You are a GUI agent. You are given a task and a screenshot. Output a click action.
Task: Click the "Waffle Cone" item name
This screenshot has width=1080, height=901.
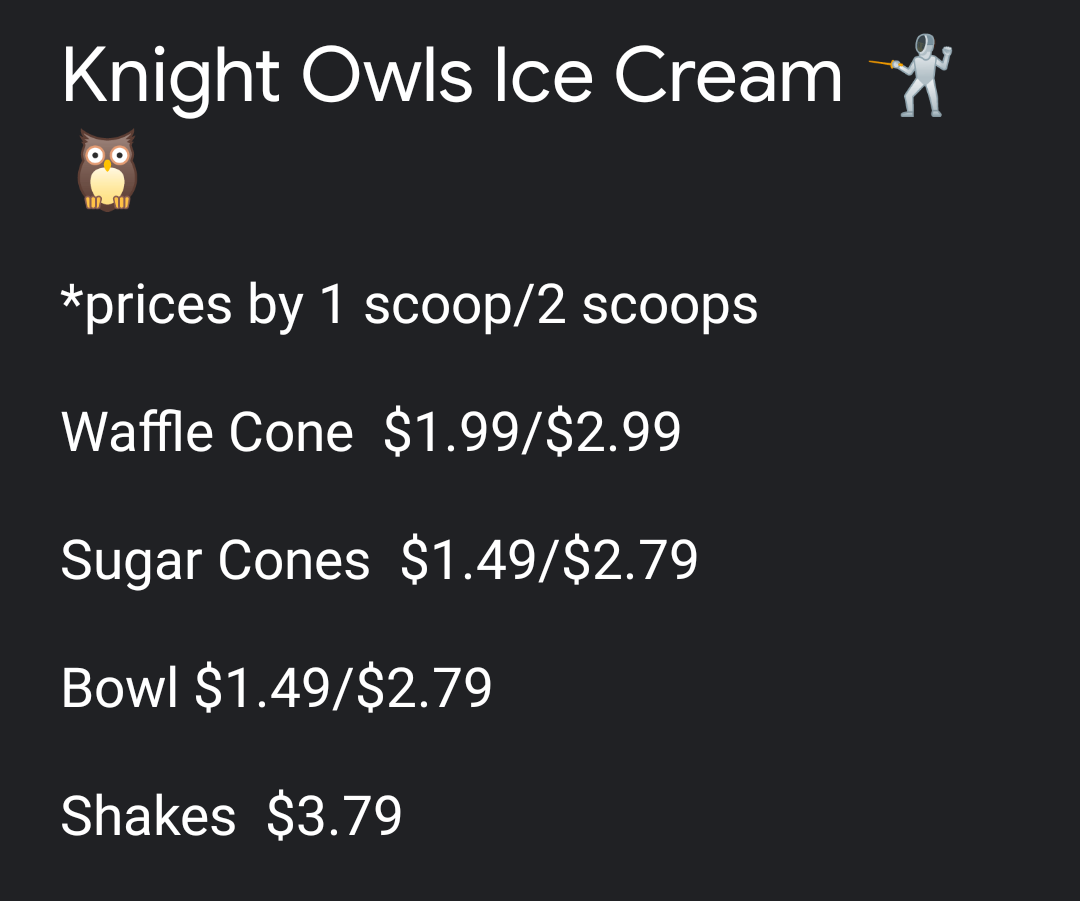click(x=207, y=433)
